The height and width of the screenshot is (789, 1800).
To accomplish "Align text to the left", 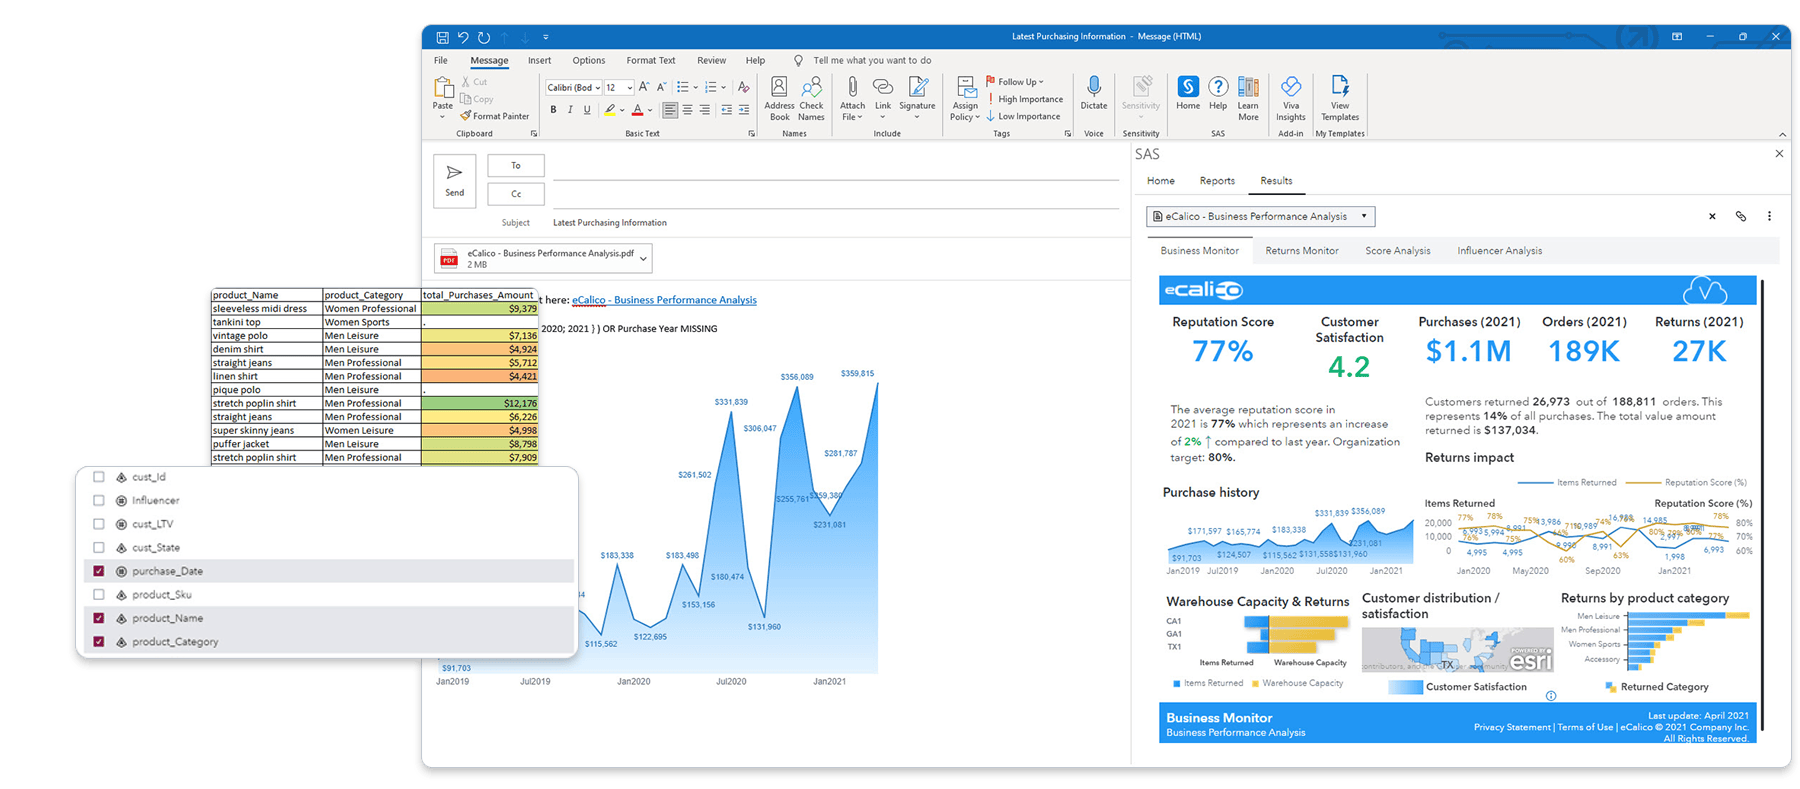I will (670, 110).
